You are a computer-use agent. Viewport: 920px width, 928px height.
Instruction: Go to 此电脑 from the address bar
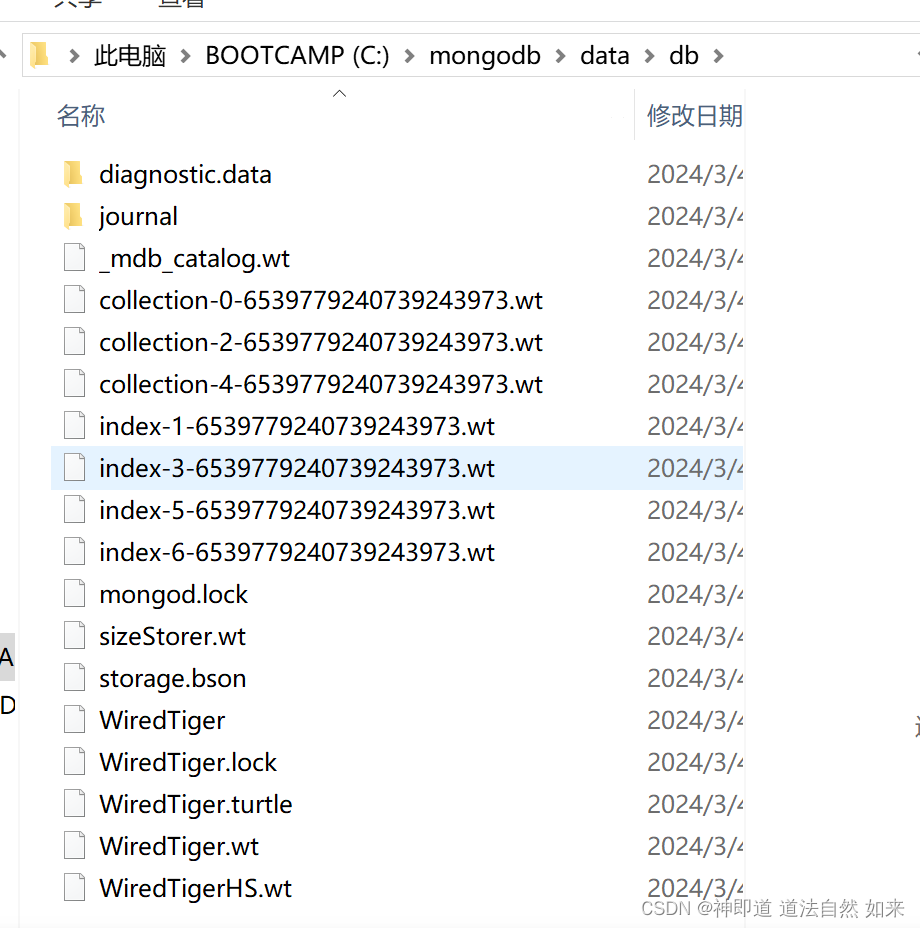[x=129, y=55]
